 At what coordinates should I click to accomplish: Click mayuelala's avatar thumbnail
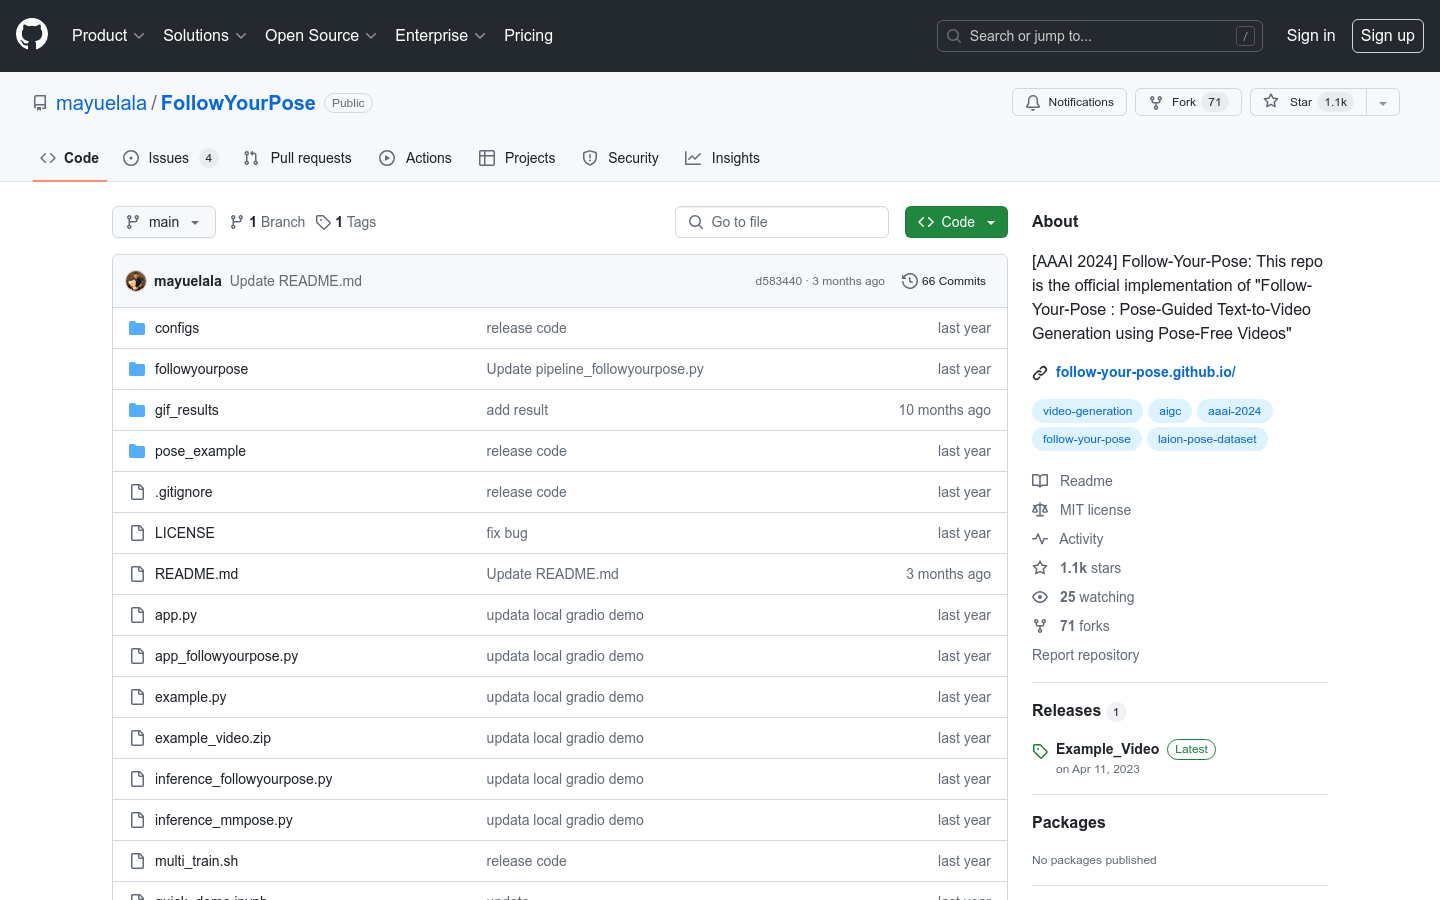(136, 281)
